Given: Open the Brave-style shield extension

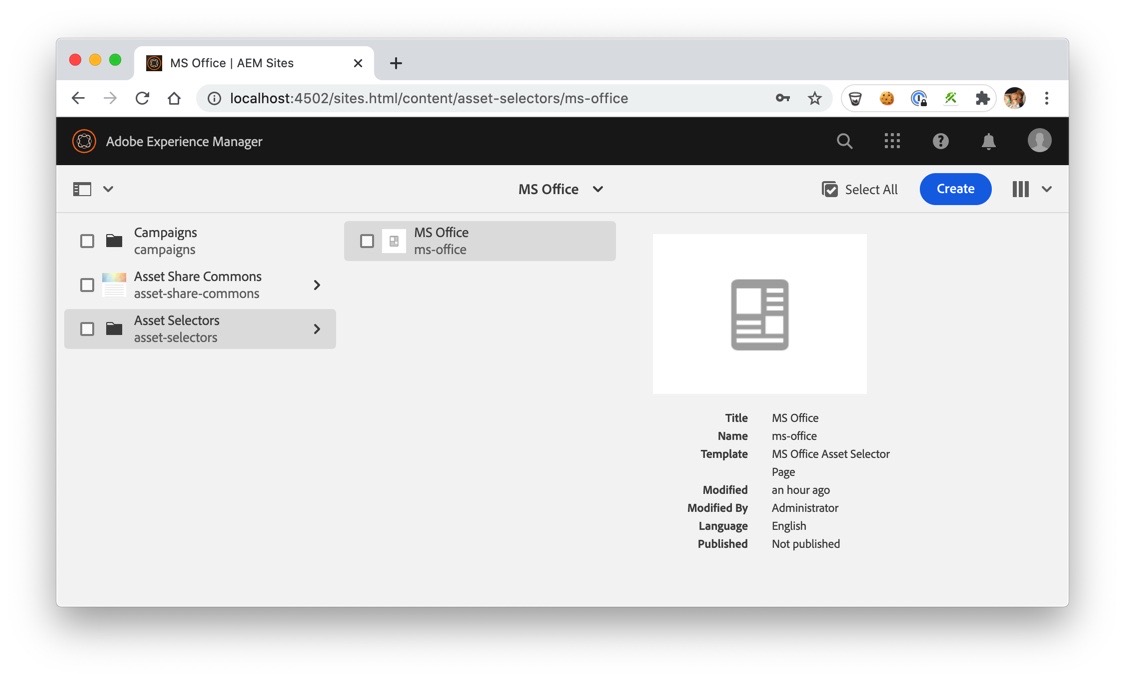Looking at the screenshot, I should pyautogui.click(x=855, y=98).
